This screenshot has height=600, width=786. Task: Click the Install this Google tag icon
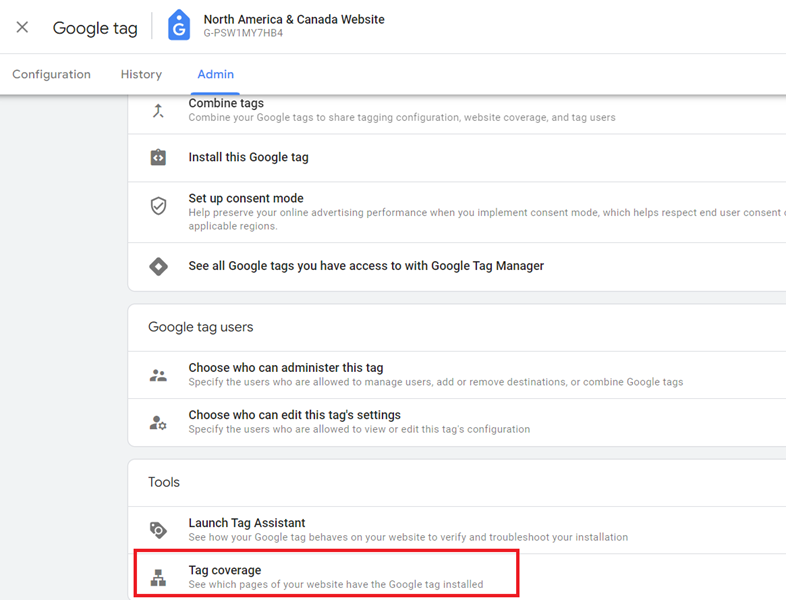tap(158, 157)
